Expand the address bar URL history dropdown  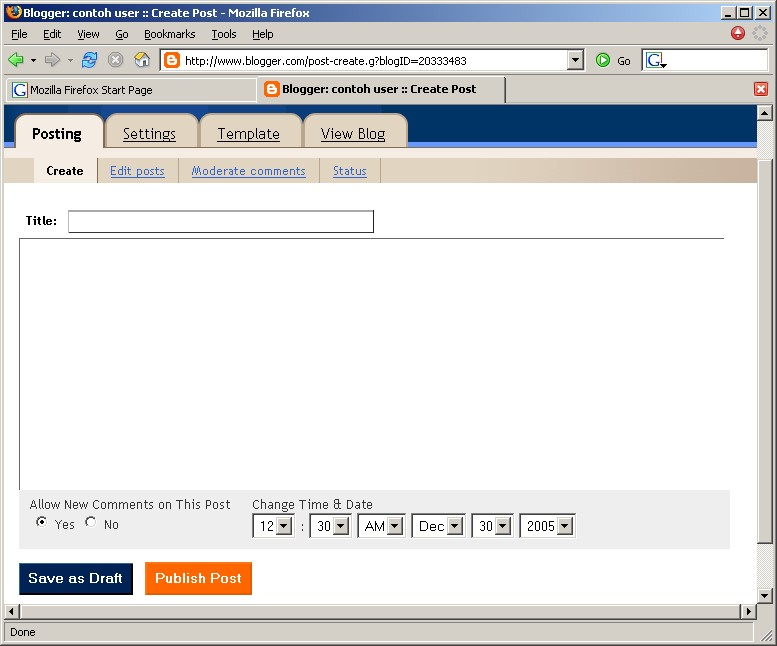click(x=575, y=60)
